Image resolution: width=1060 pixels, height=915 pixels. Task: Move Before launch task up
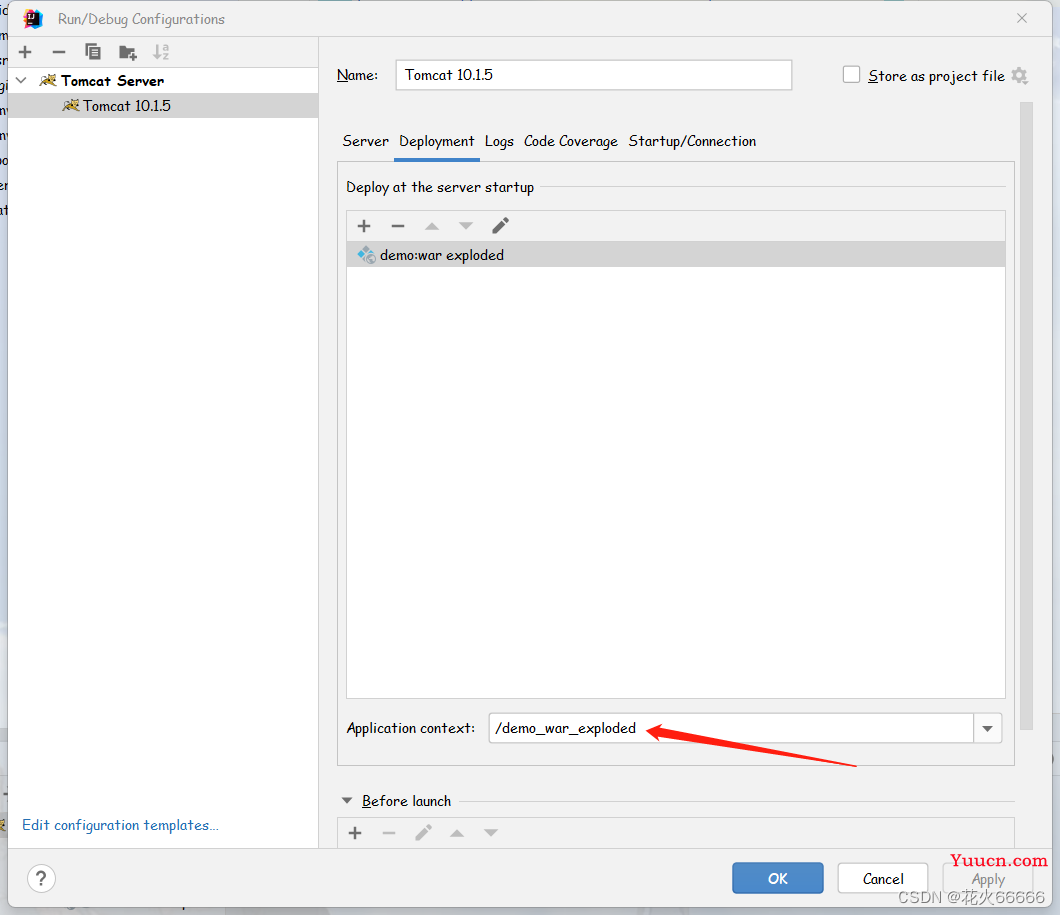[457, 833]
